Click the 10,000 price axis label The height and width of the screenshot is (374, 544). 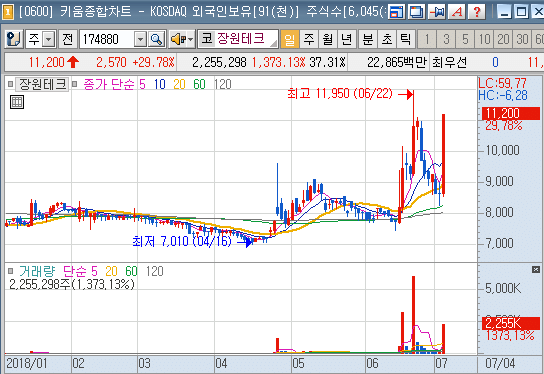pyautogui.click(x=502, y=150)
